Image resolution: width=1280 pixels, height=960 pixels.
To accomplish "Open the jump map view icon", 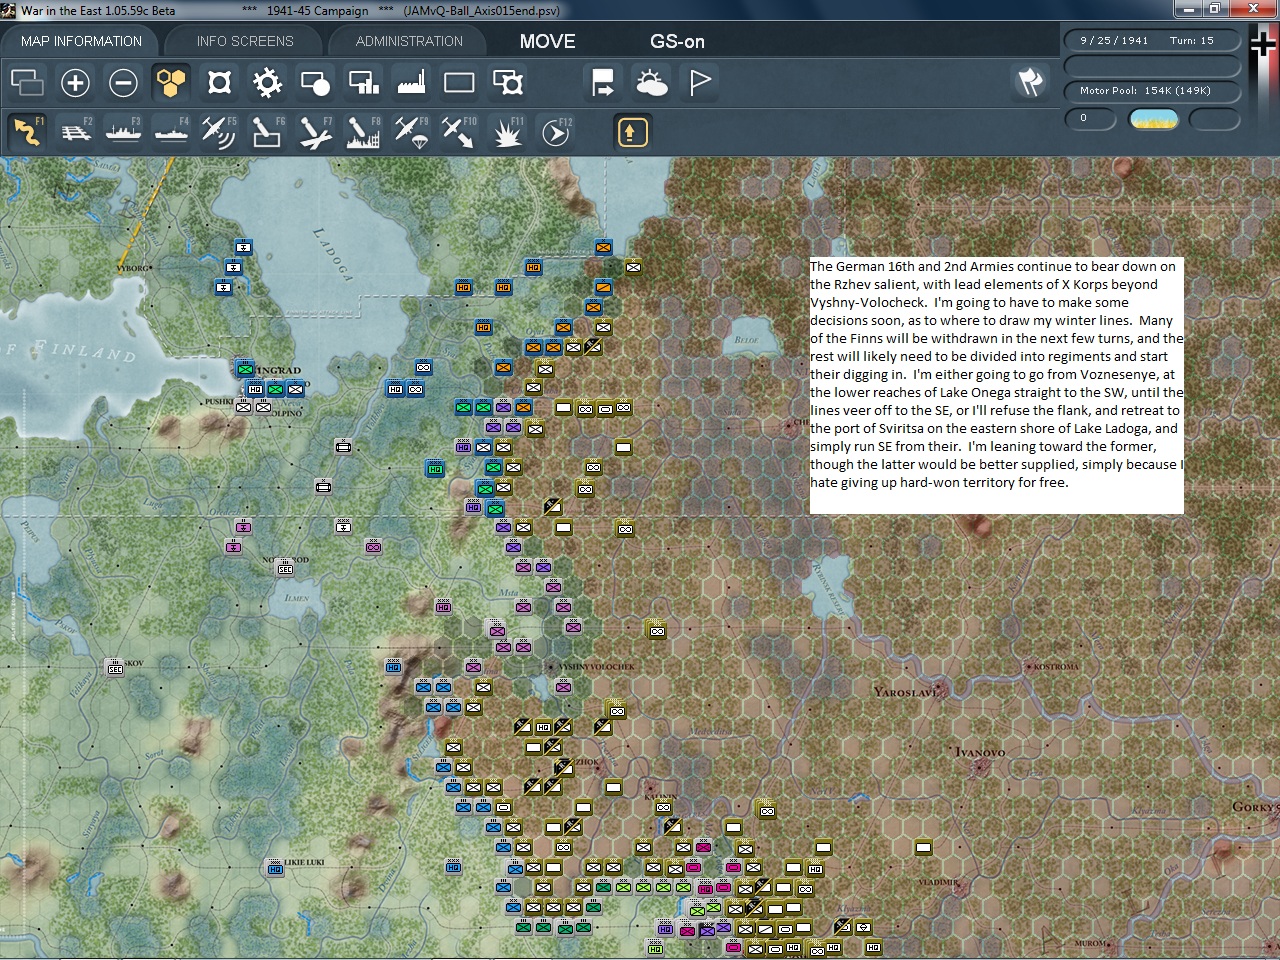I will click(x=27, y=82).
